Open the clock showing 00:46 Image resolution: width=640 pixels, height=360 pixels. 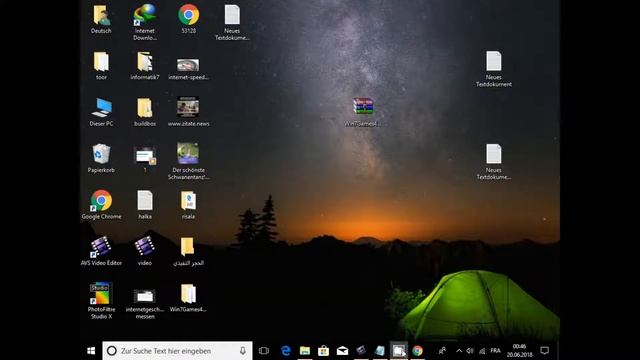[519, 351]
